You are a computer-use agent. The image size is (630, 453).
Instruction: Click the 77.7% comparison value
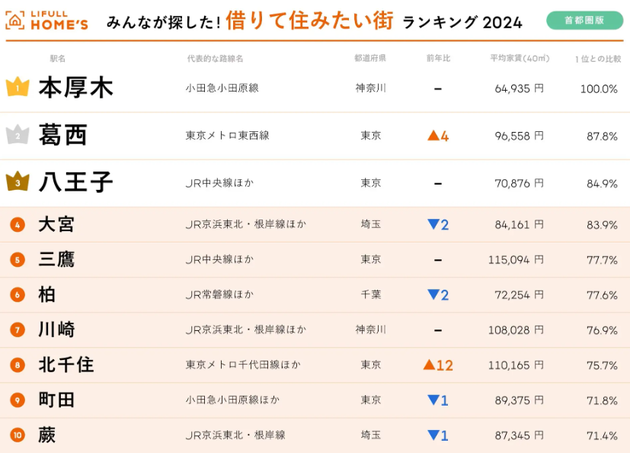[602, 260]
